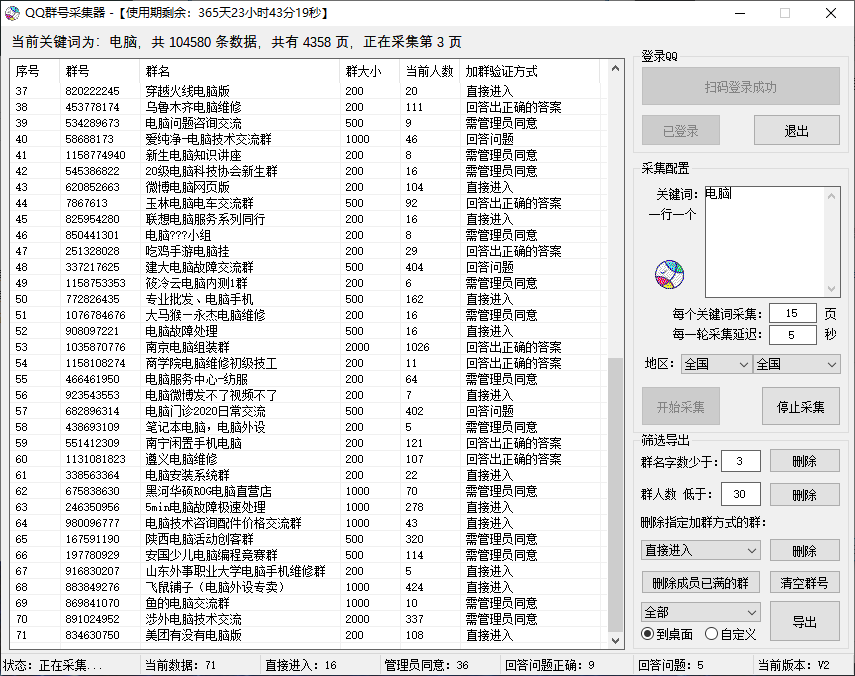Viewport: 855px width, 676px height.
Task: Click the 群人数 低于 number field
Action: (x=740, y=494)
